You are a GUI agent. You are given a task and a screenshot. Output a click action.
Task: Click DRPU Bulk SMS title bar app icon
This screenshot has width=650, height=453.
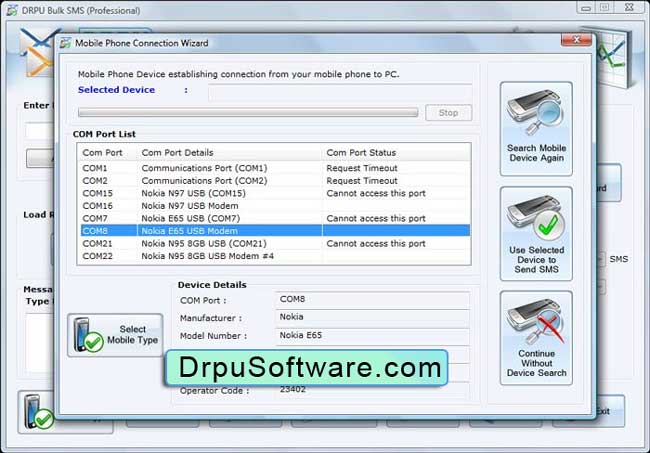point(12,10)
